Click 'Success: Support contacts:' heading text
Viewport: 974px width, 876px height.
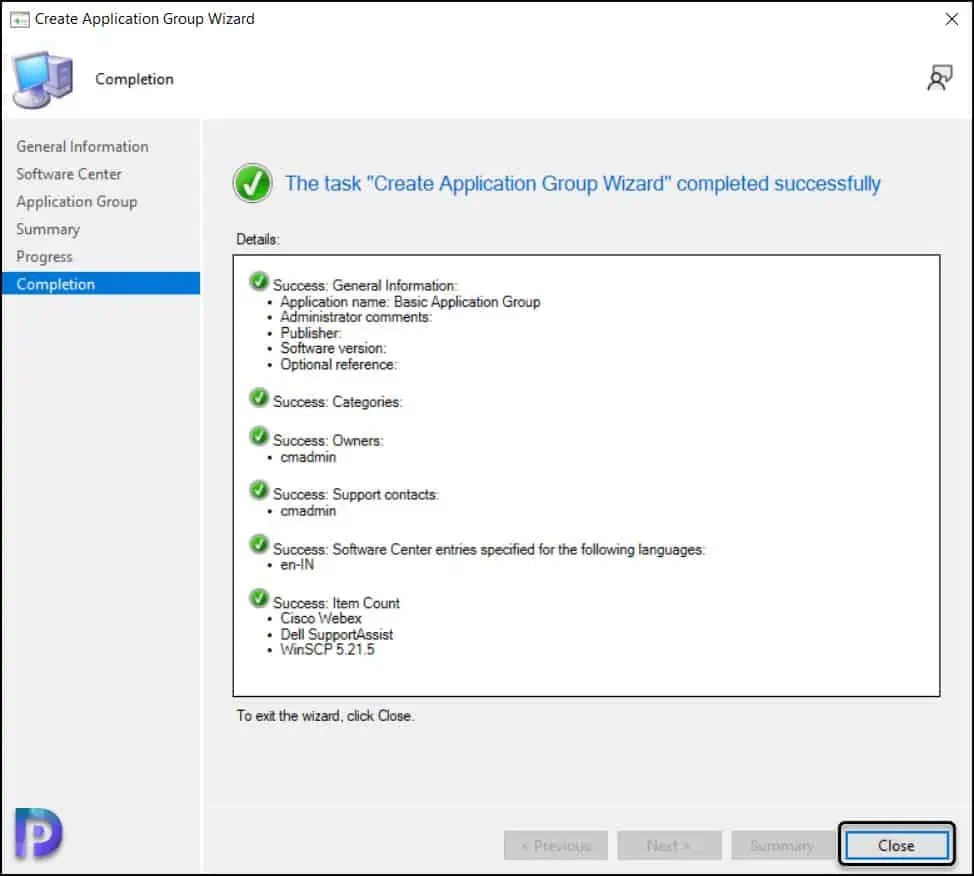pos(356,495)
